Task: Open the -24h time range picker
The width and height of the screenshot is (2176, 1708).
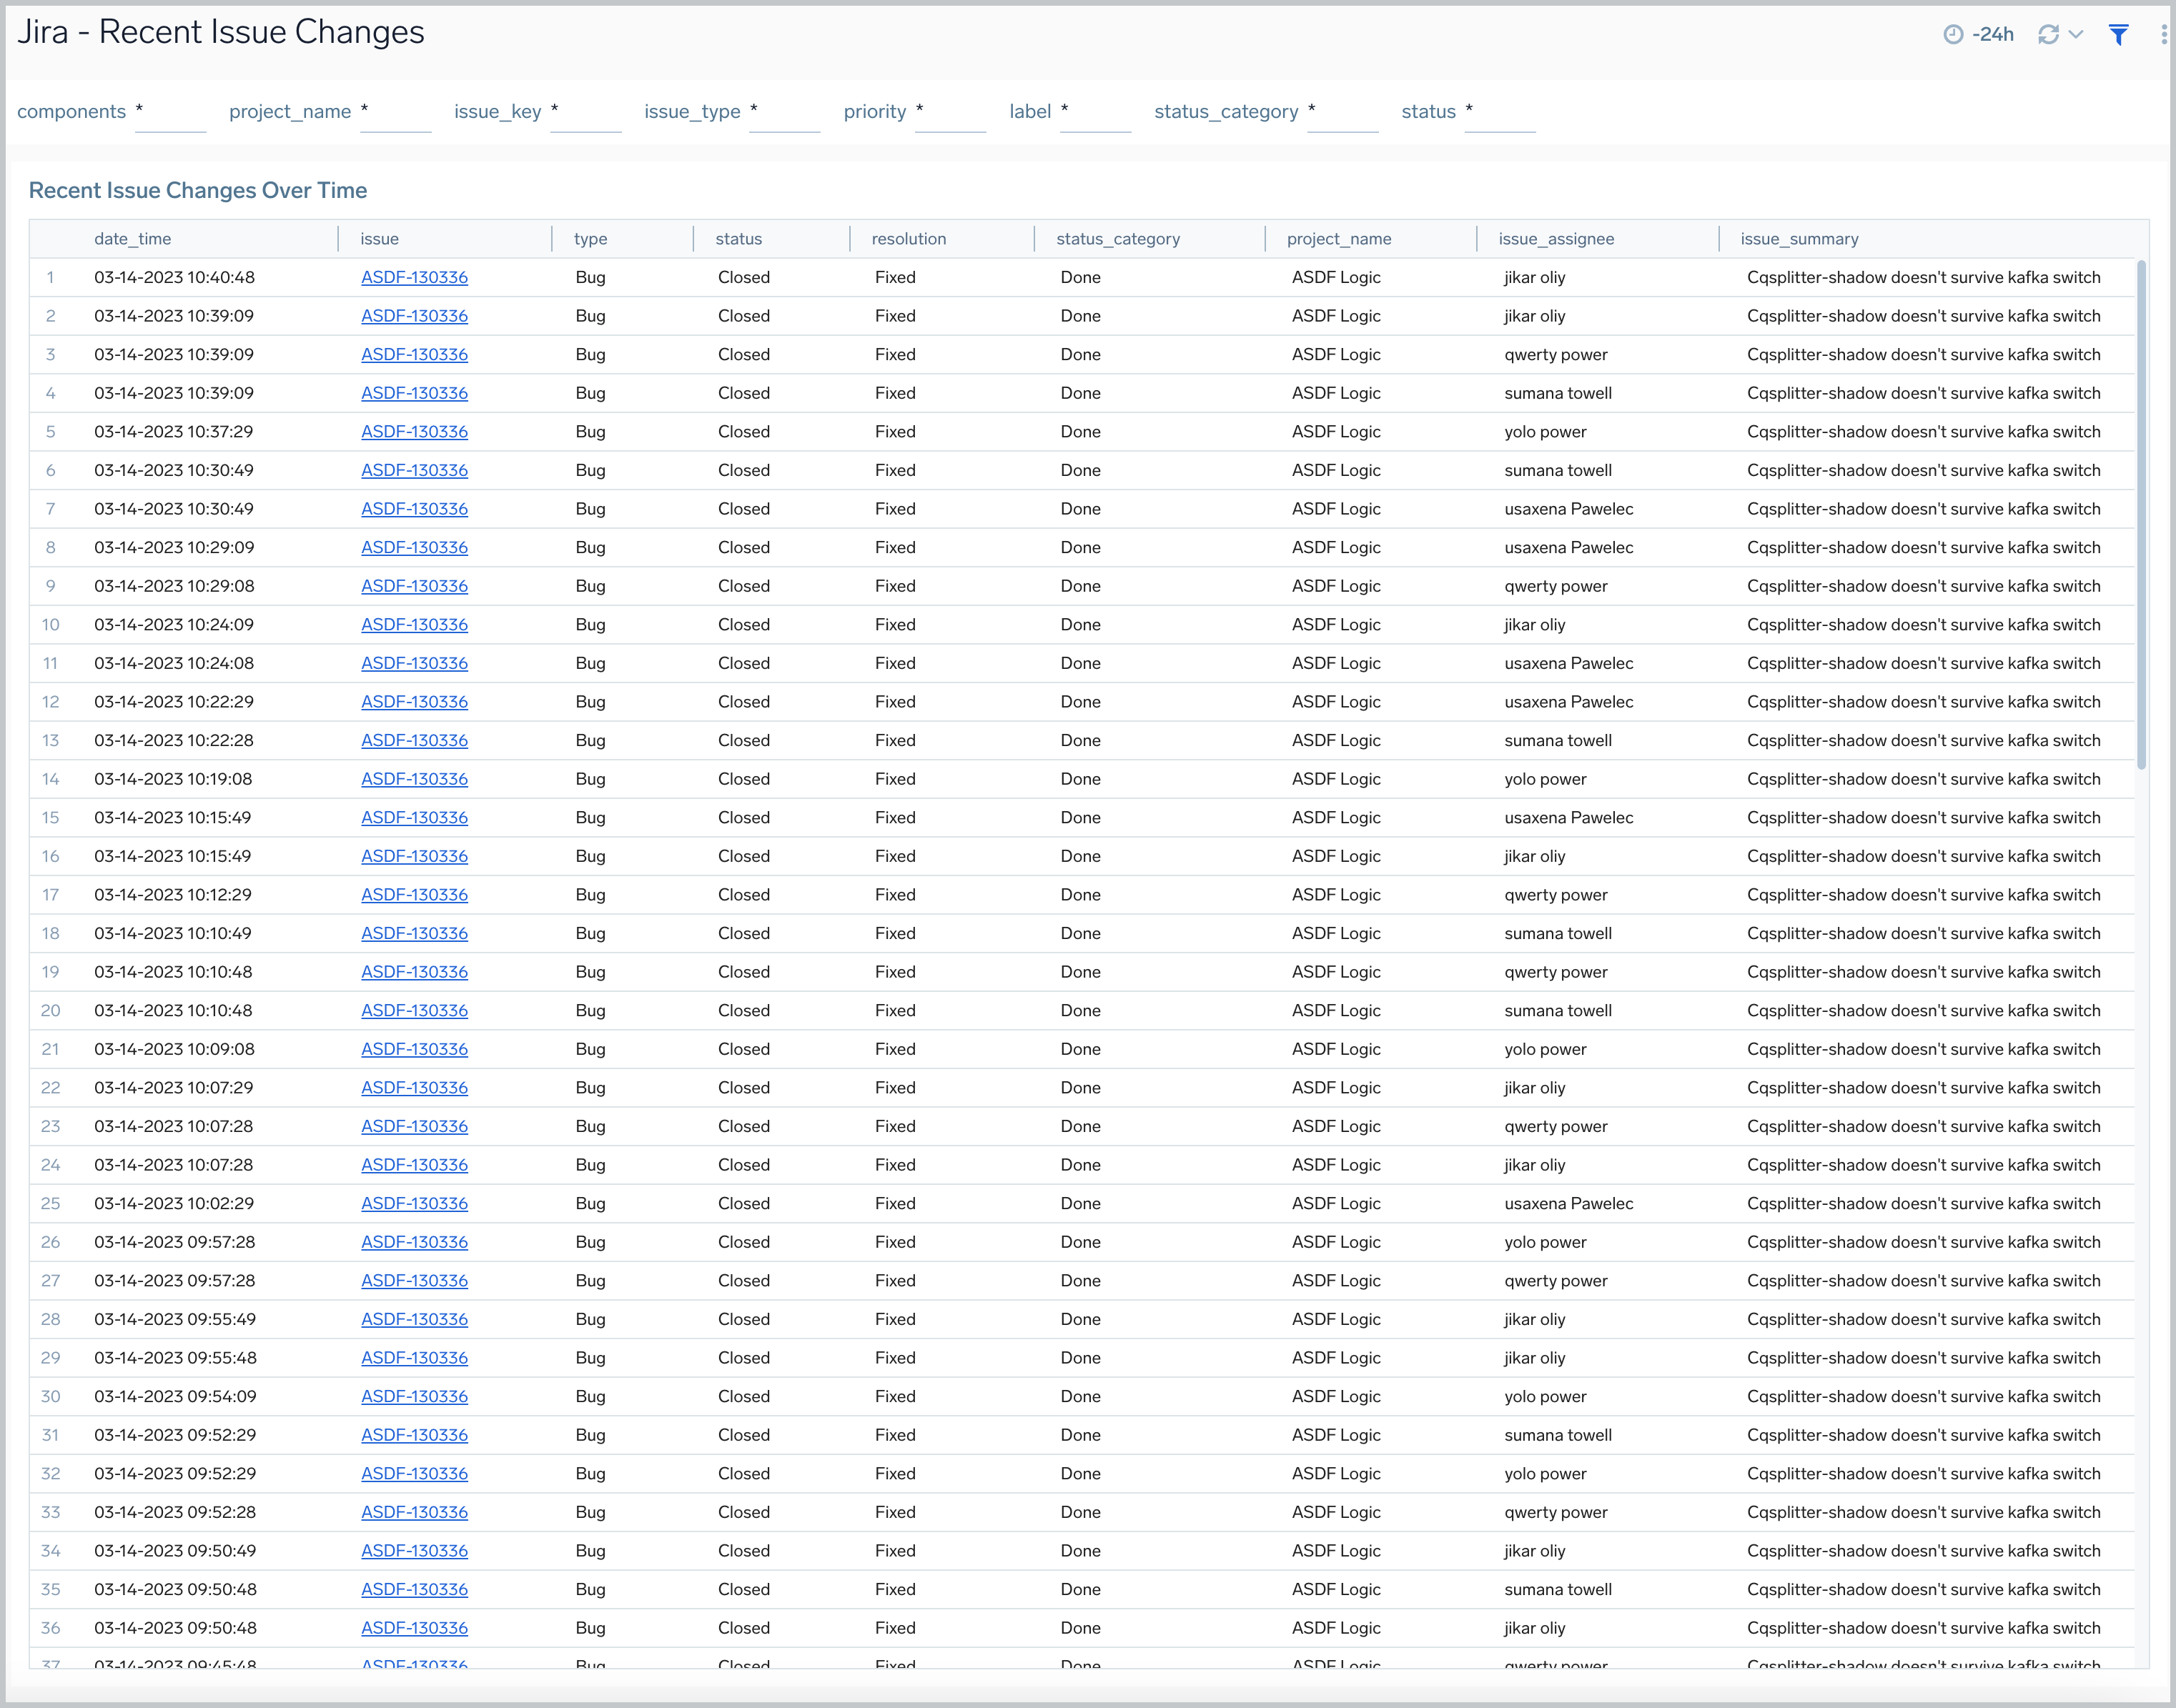Action: (1978, 34)
